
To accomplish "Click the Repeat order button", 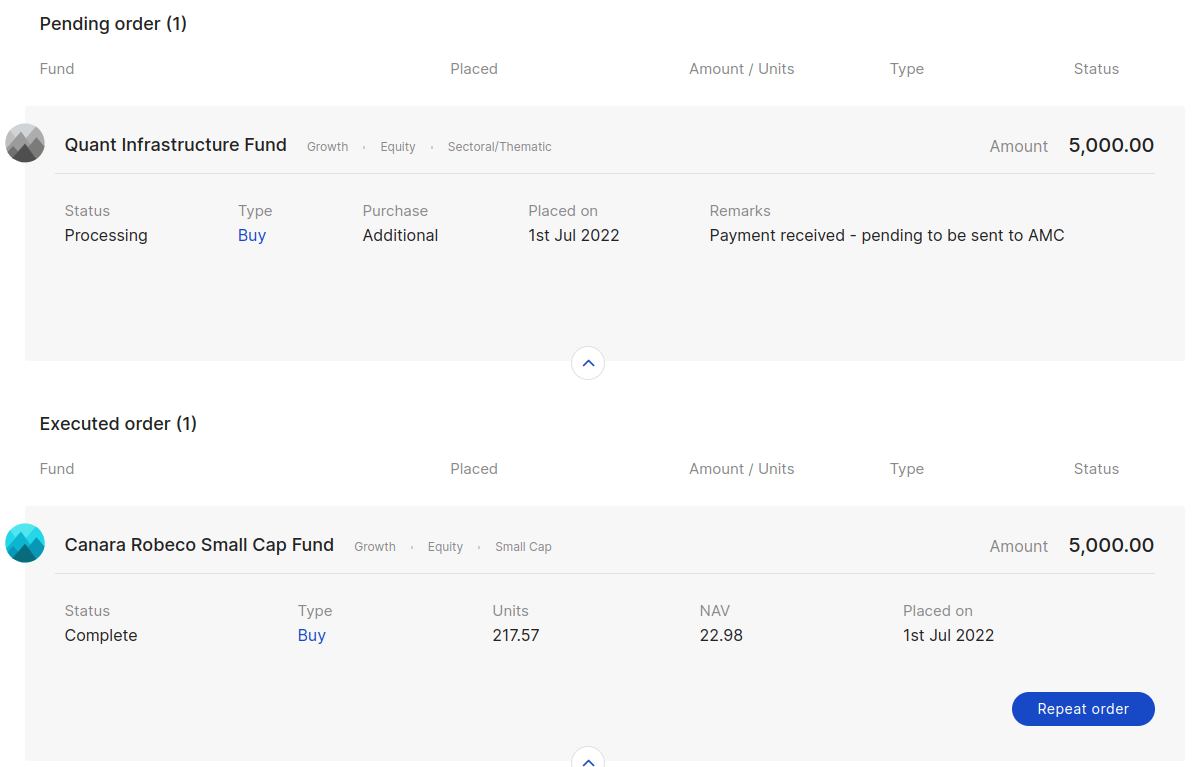I will point(1083,708).
